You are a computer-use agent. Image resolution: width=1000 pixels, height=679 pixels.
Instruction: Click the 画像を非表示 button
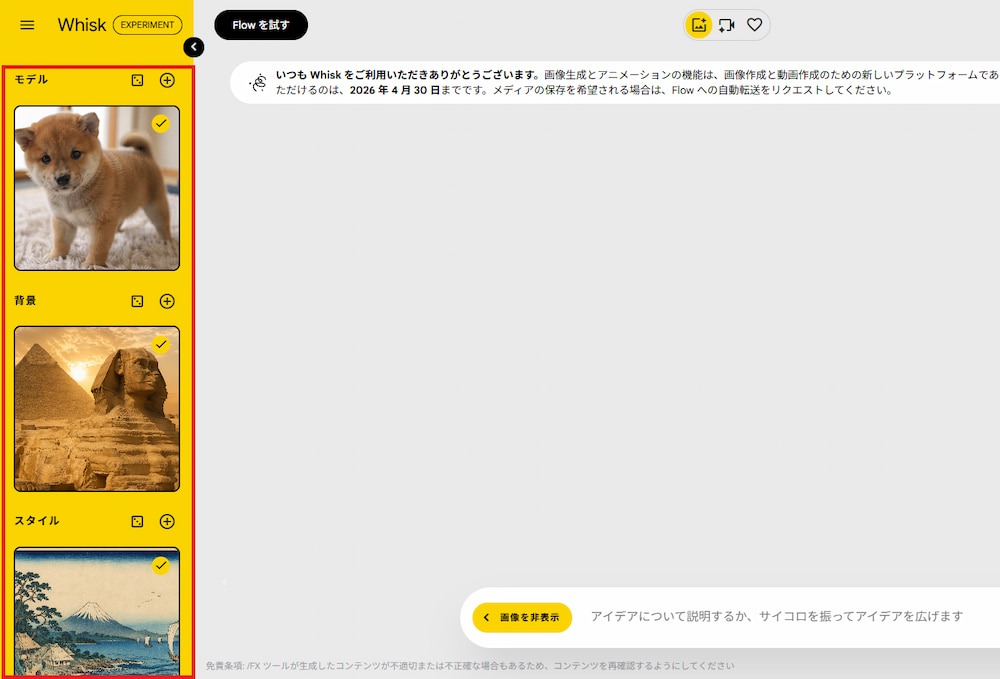click(x=522, y=617)
